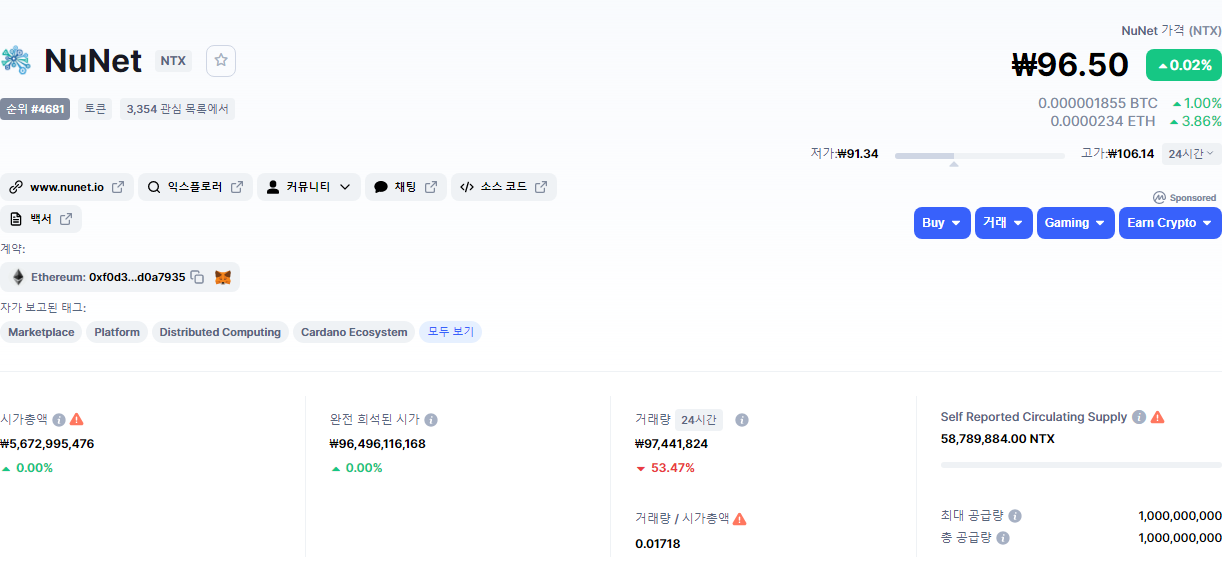
Task: Select the Distributed Computing tag
Action: point(220,332)
